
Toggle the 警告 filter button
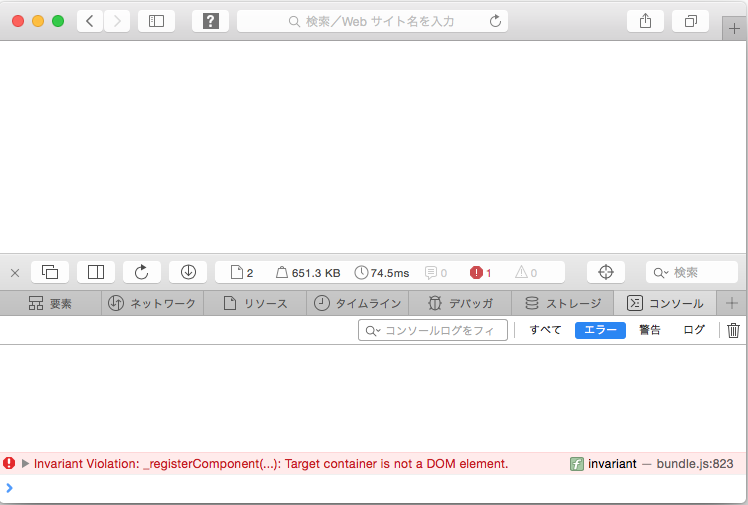[x=650, y=330]
